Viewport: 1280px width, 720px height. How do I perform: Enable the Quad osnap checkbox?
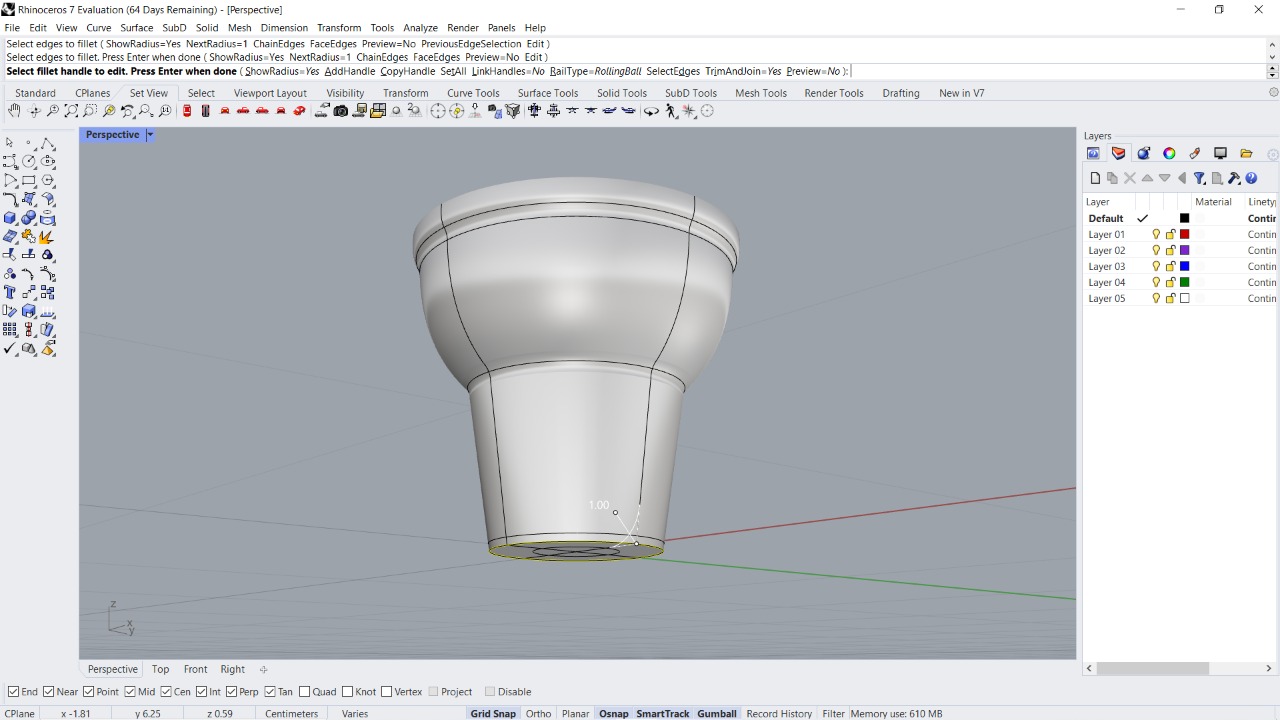(x=305, y=692)
